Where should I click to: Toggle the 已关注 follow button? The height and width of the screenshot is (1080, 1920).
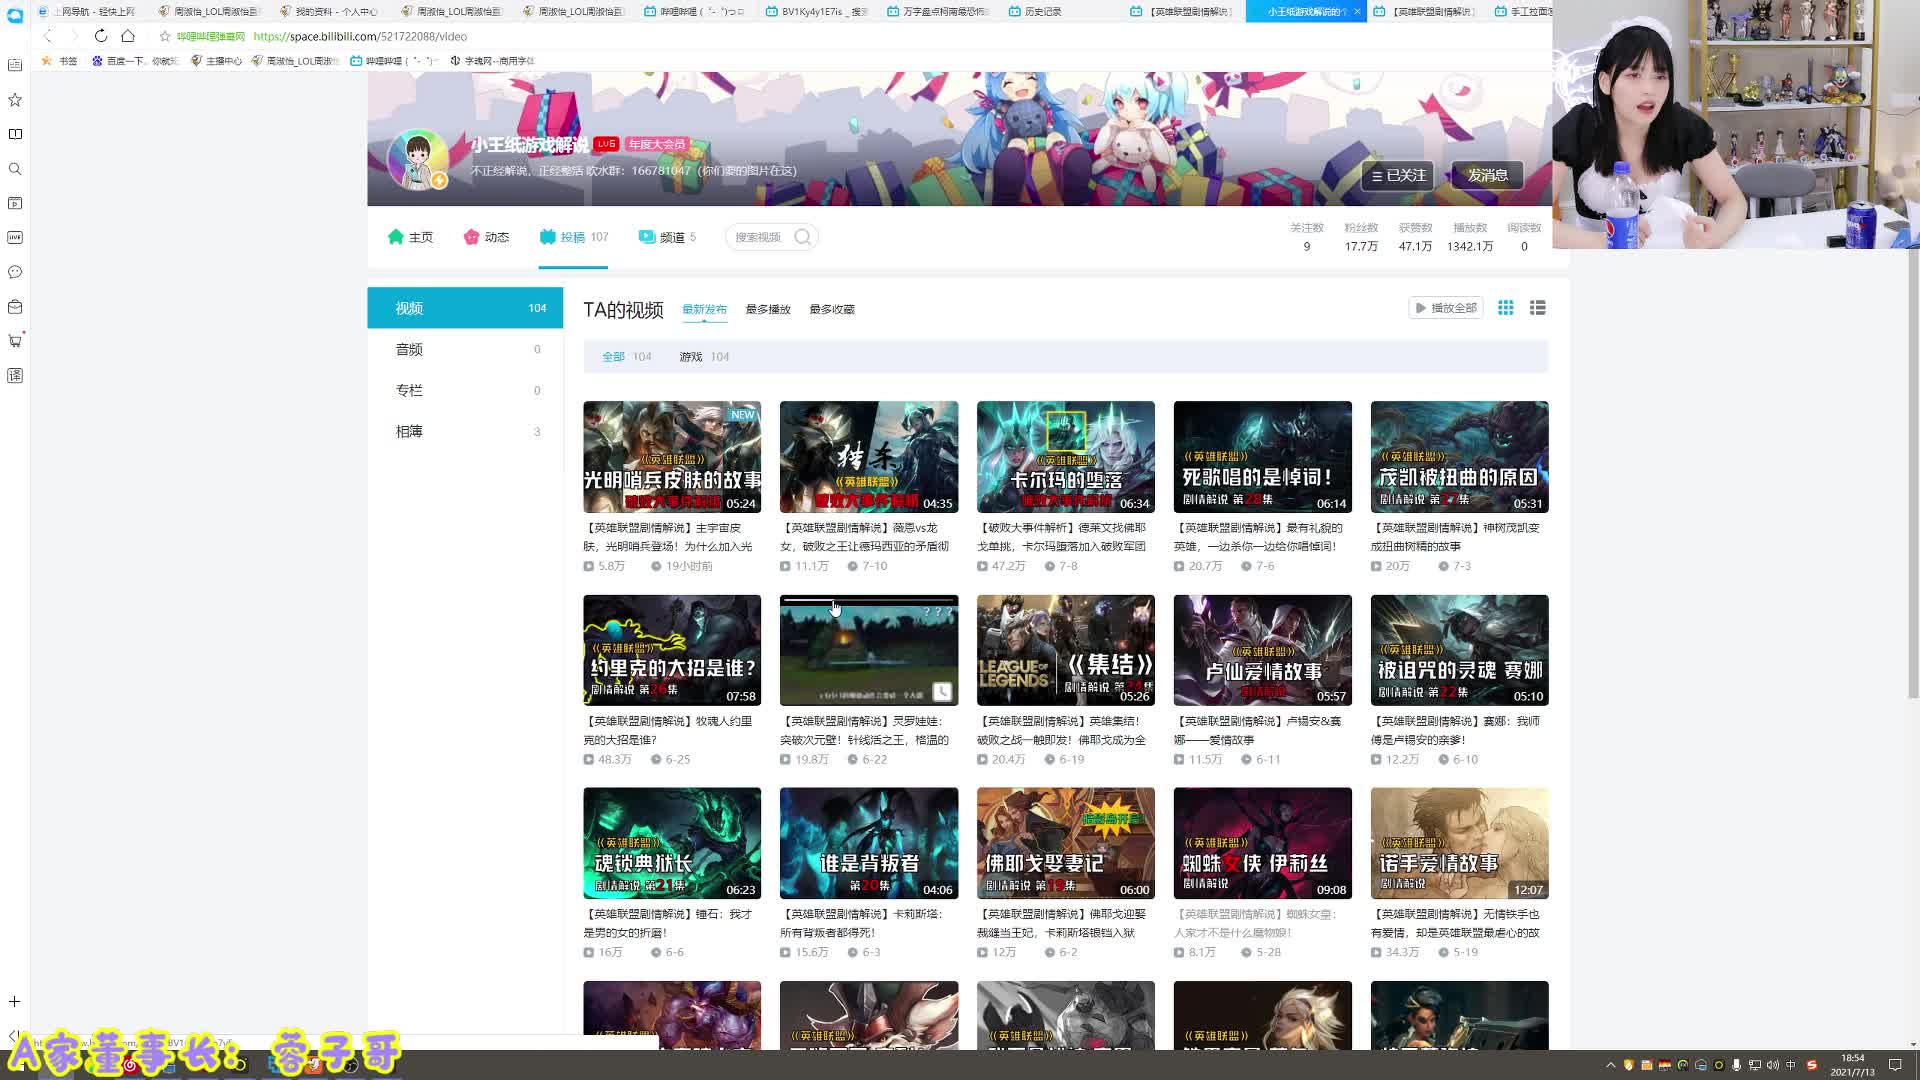(x=1397, y=175)
